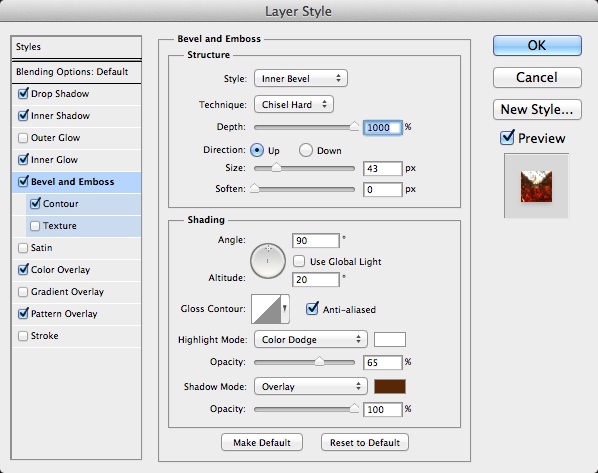Click the brown shadow color swatch

point(390,386)
